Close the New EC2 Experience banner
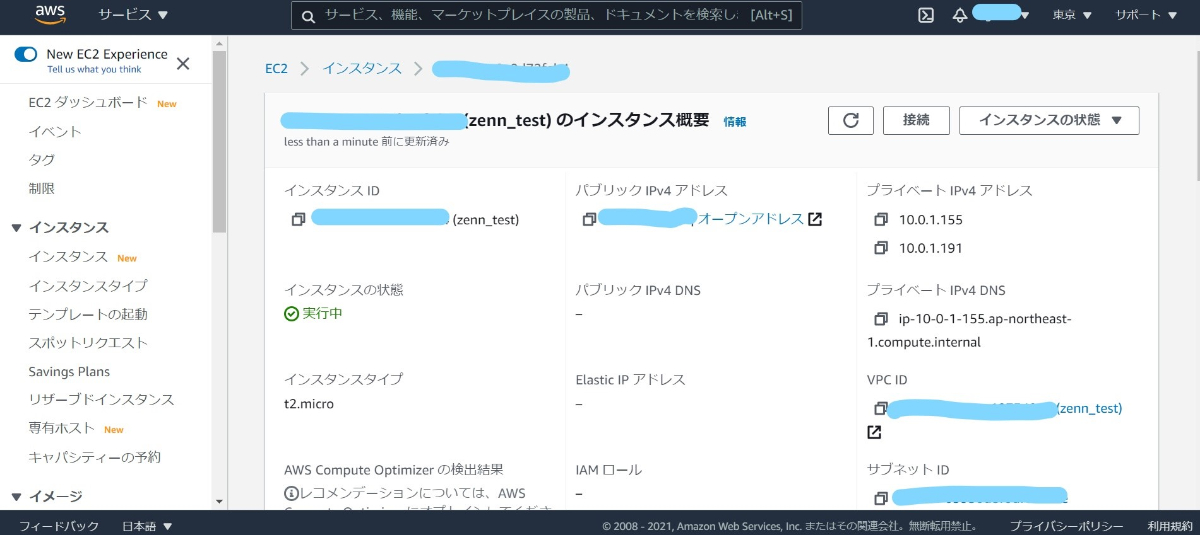The image size is (1200, 535). pos(183,63)
